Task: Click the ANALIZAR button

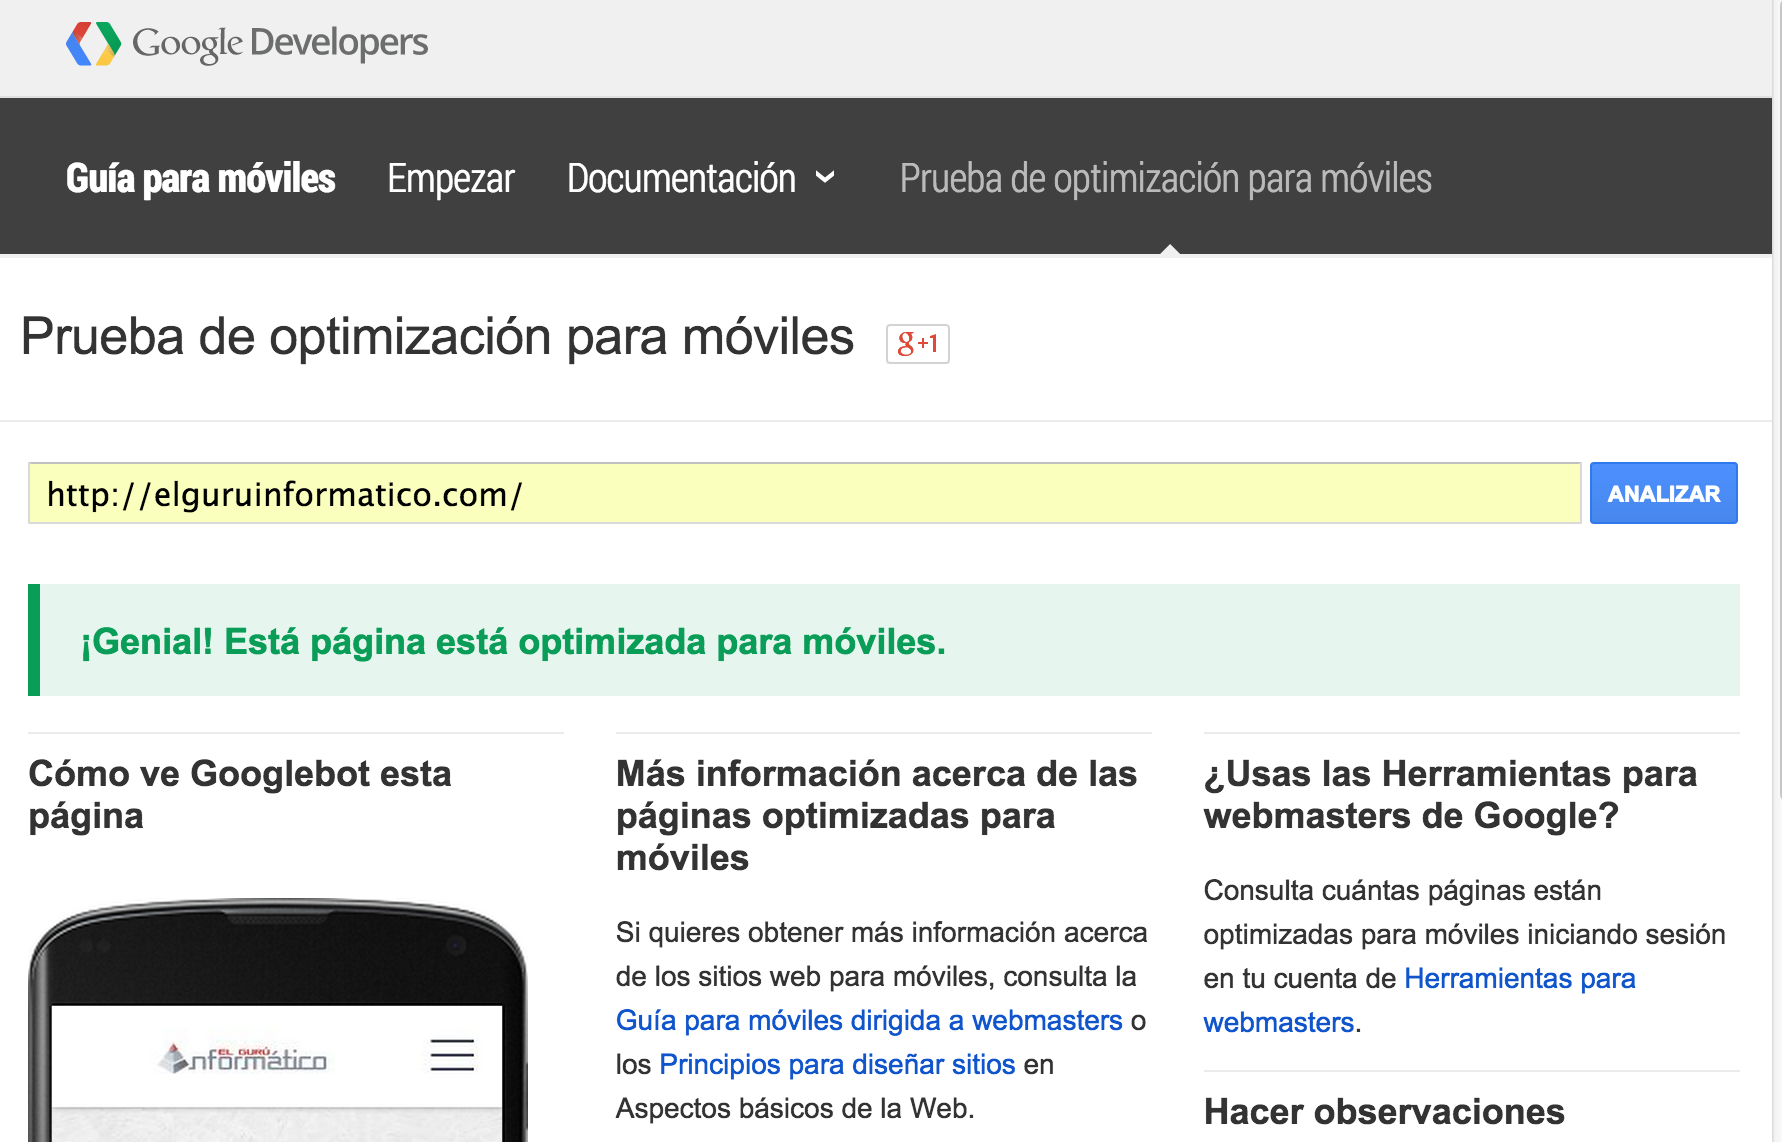Action: 1663,493
